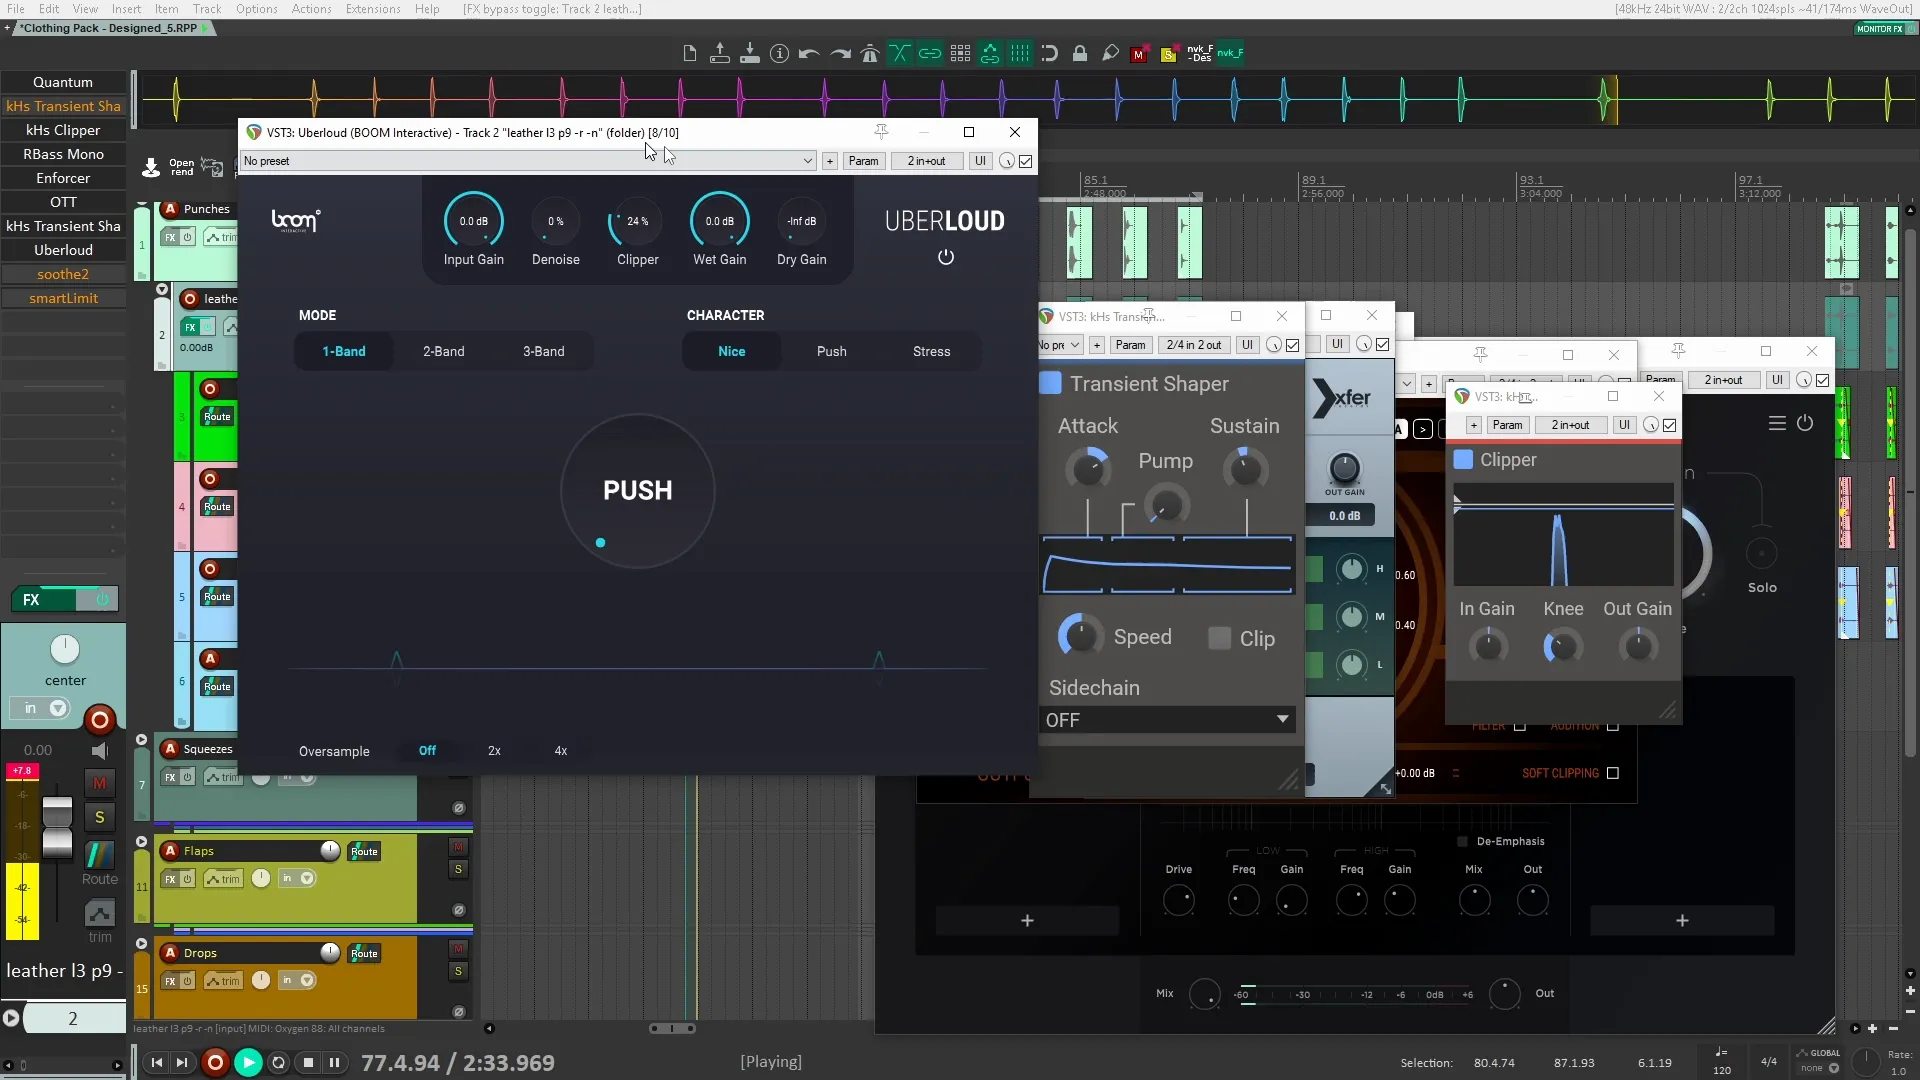Toggle SOFT CLIPPING checkbox
Image resolution: width=1920 pixels, height=1080 pixels.
click(x=1613, y=773)
